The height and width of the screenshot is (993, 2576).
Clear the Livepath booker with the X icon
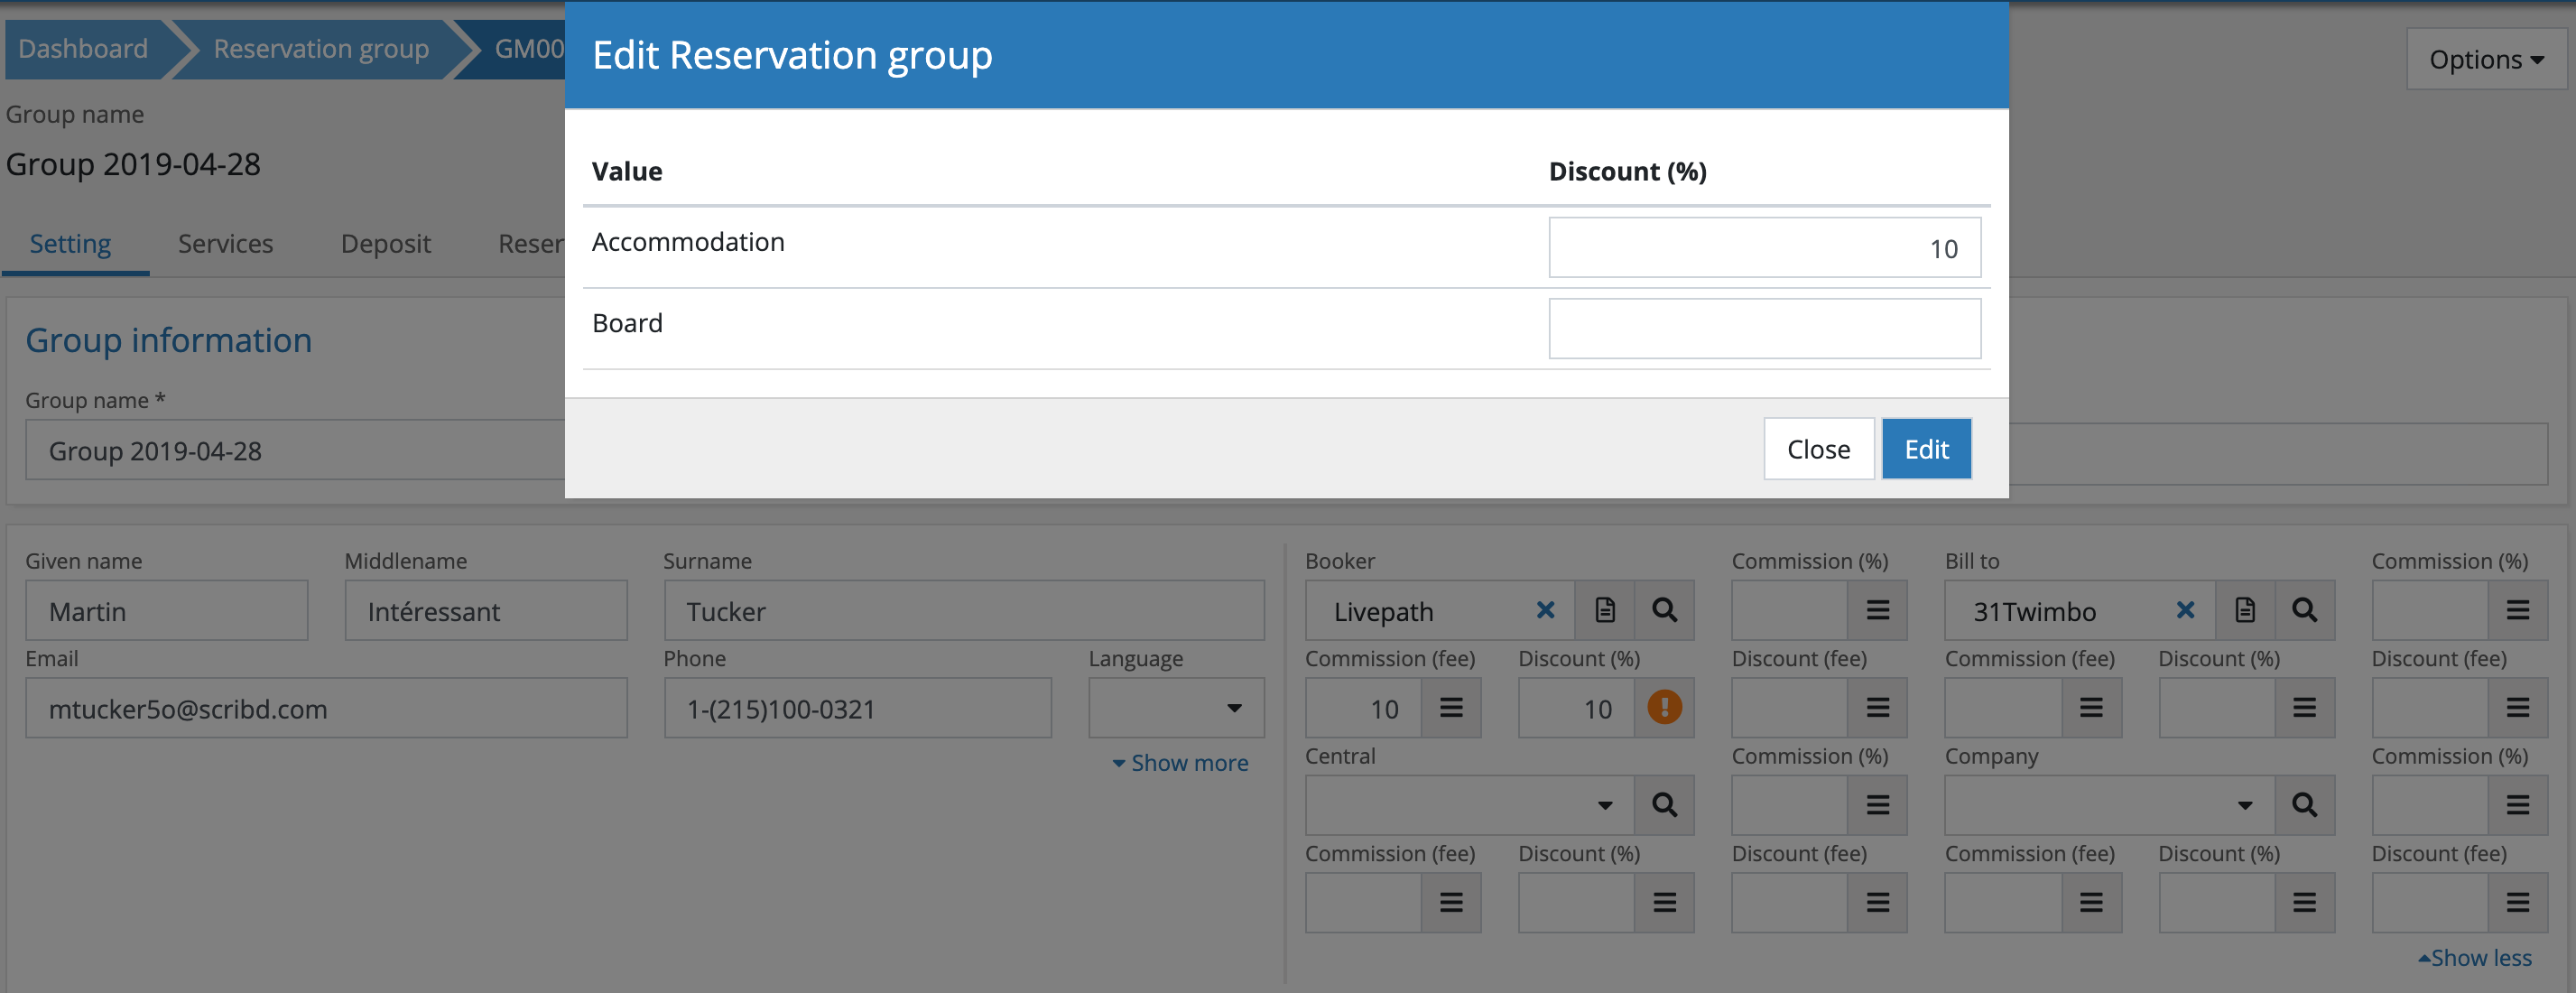(1545, 610)
